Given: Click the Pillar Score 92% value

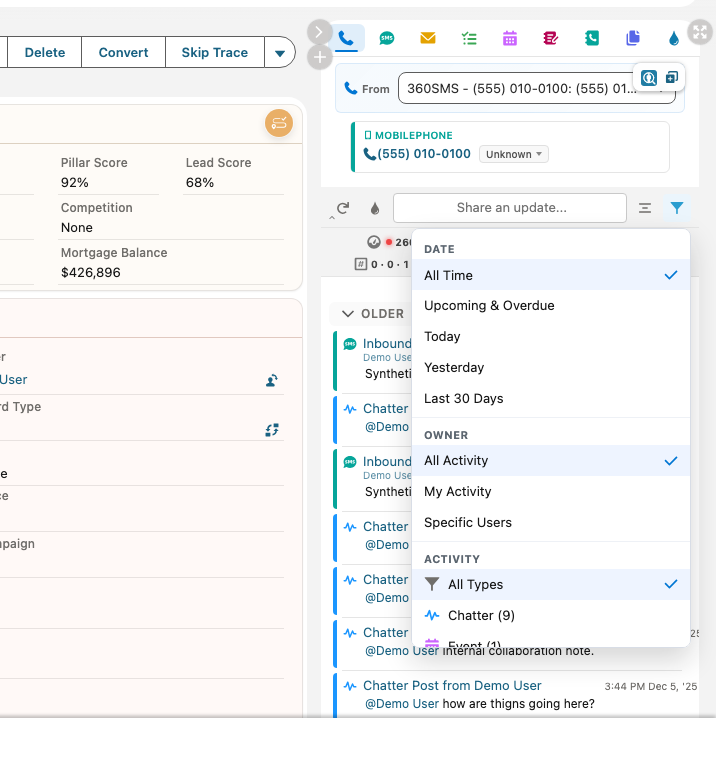Looking at the screenshot, I should [74, 183].
